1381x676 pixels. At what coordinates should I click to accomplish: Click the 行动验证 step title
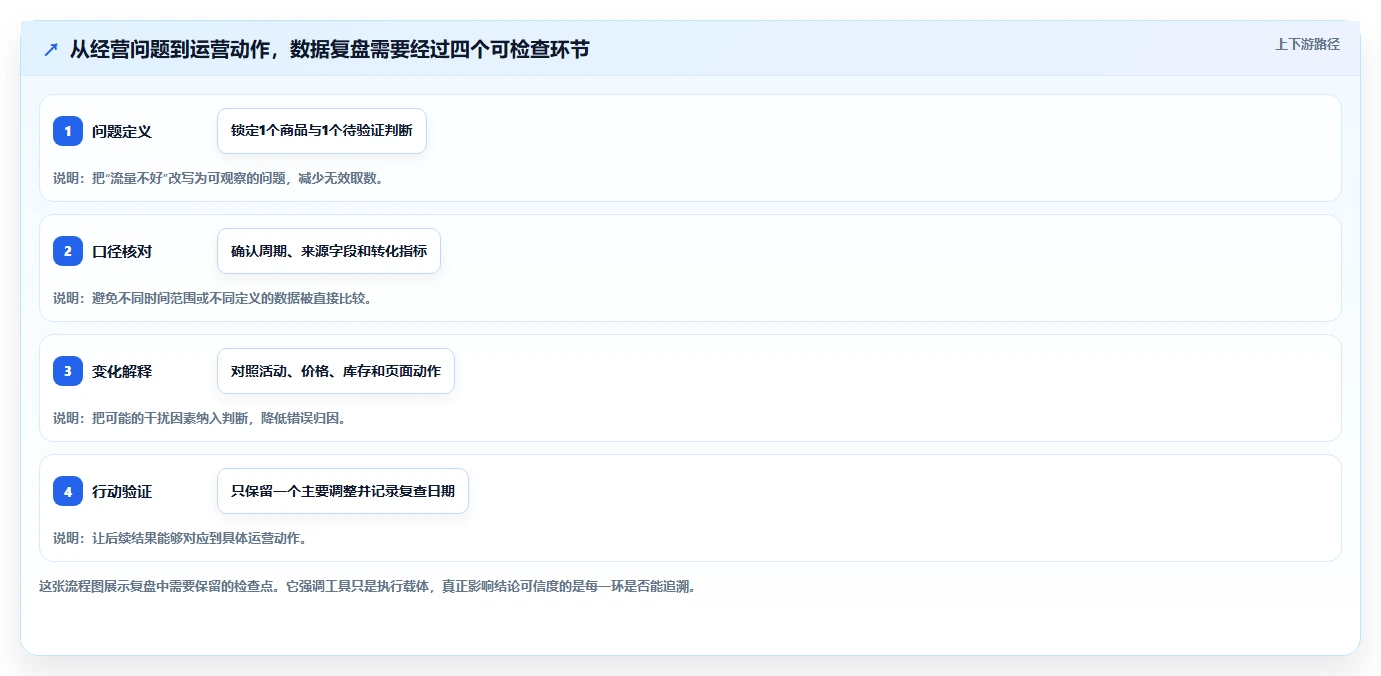tap(122, 491)
